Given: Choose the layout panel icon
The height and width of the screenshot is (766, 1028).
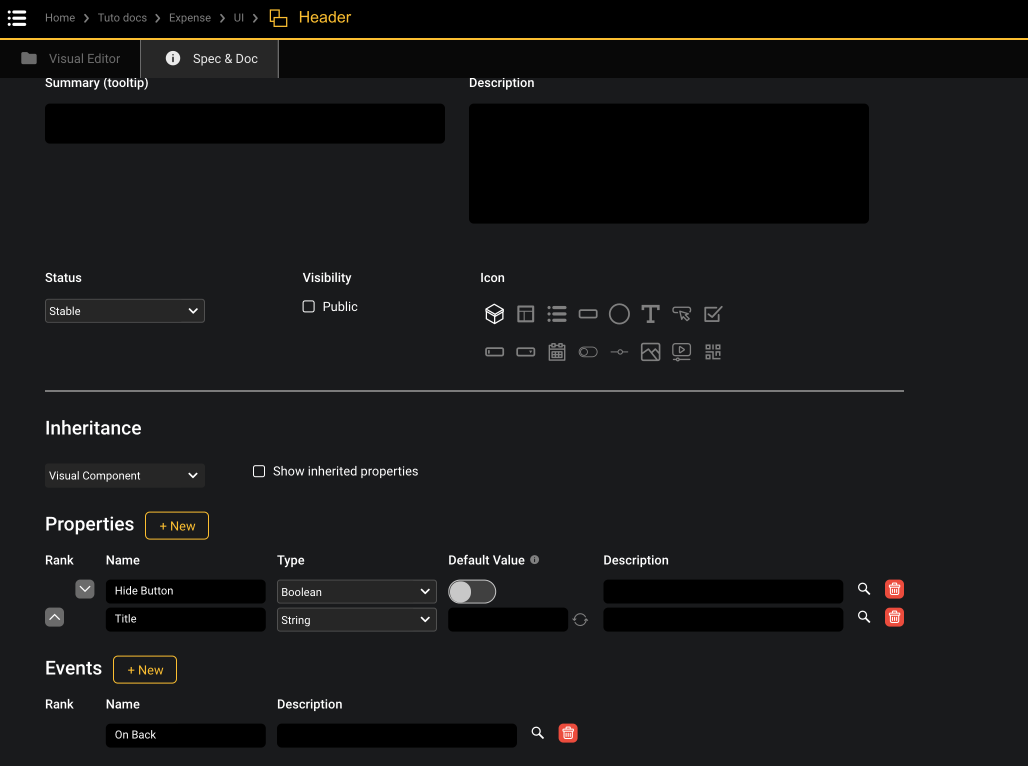Looking at the screenshot, I should coord(525,313).
